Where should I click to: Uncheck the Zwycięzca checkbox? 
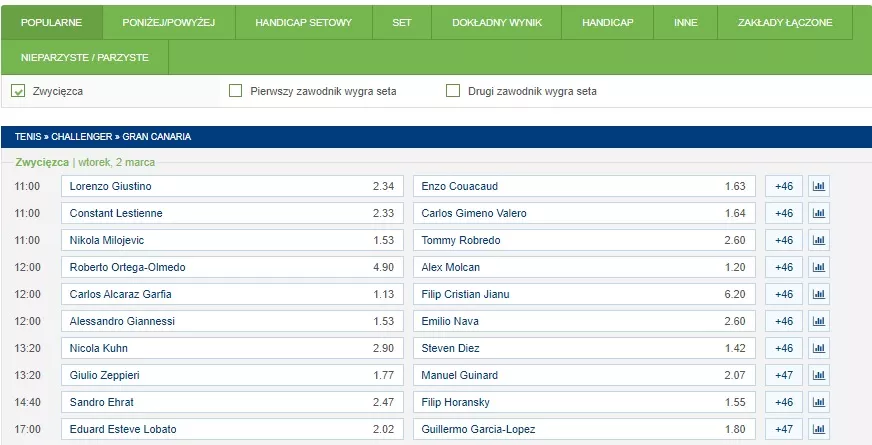[18, 91]
